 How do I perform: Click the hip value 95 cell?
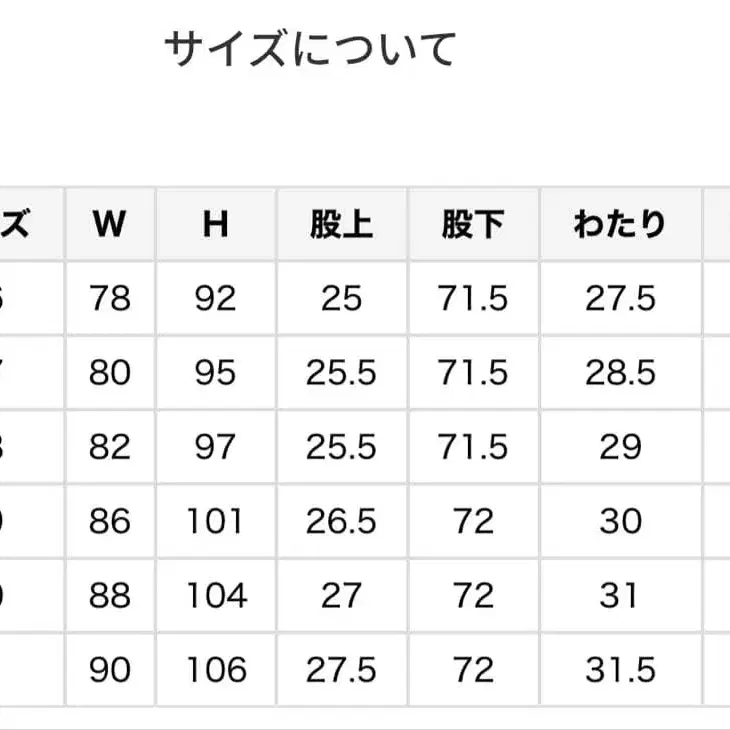coord(216,373)
